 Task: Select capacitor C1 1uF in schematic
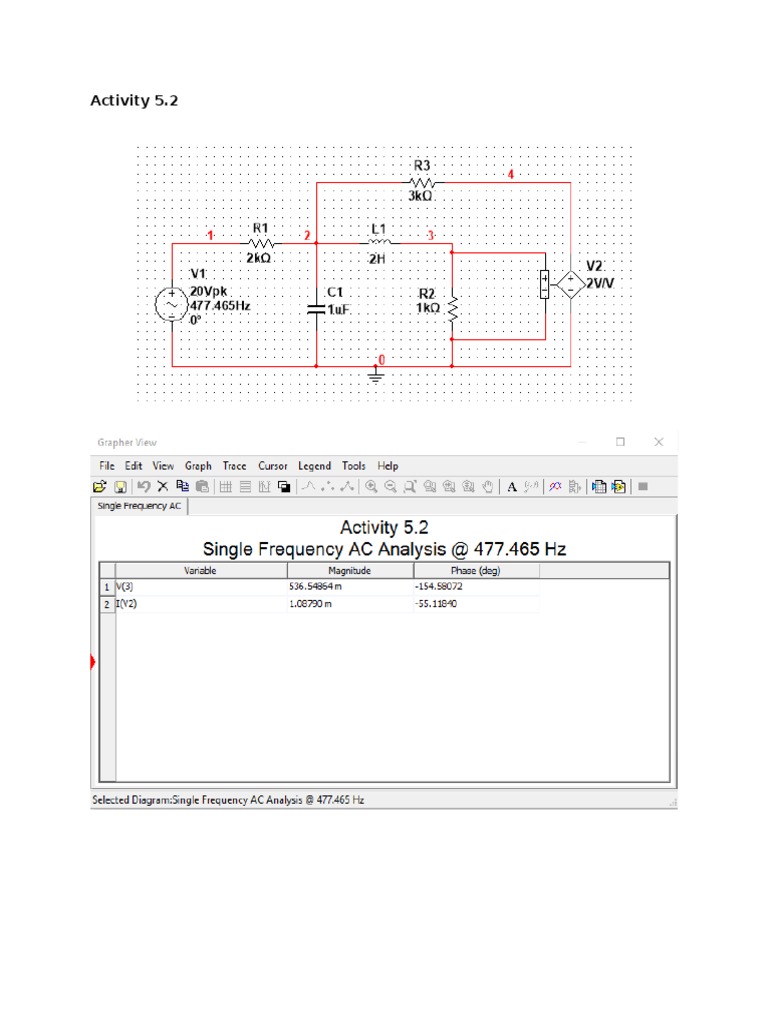[x=317, y=309]
